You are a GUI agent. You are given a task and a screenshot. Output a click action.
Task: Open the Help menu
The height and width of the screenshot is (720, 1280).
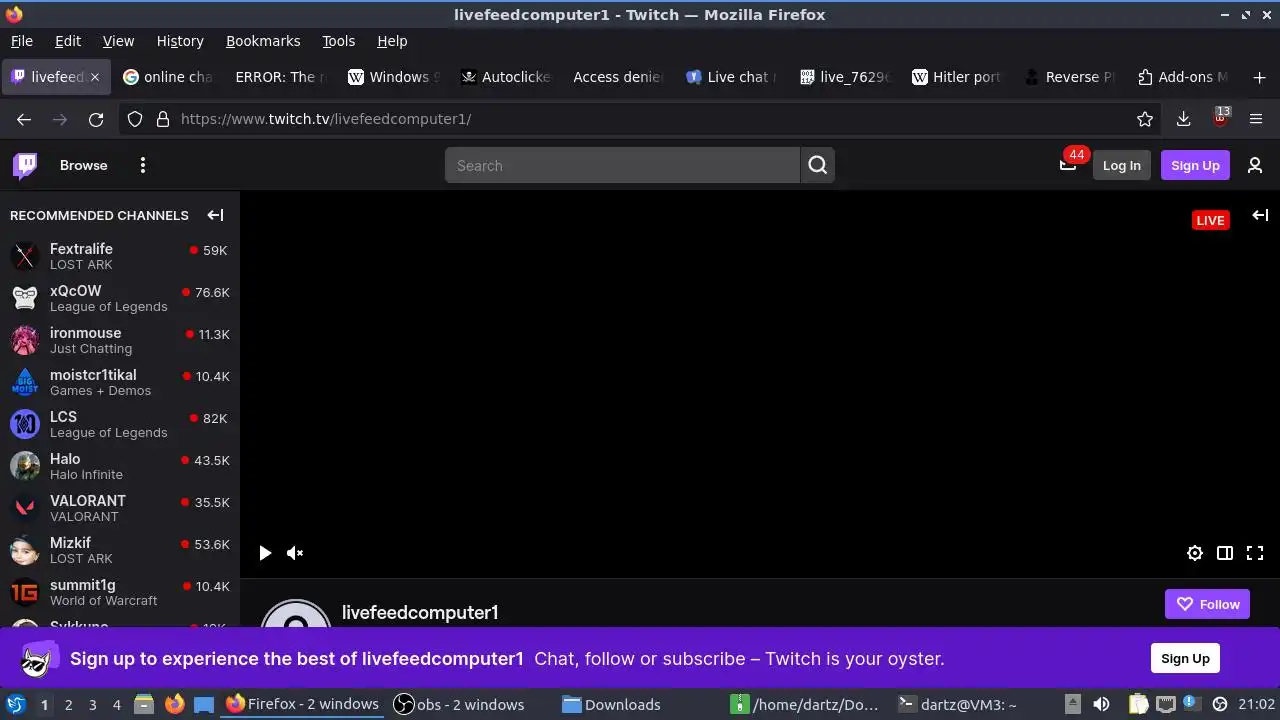pos(392,41)
